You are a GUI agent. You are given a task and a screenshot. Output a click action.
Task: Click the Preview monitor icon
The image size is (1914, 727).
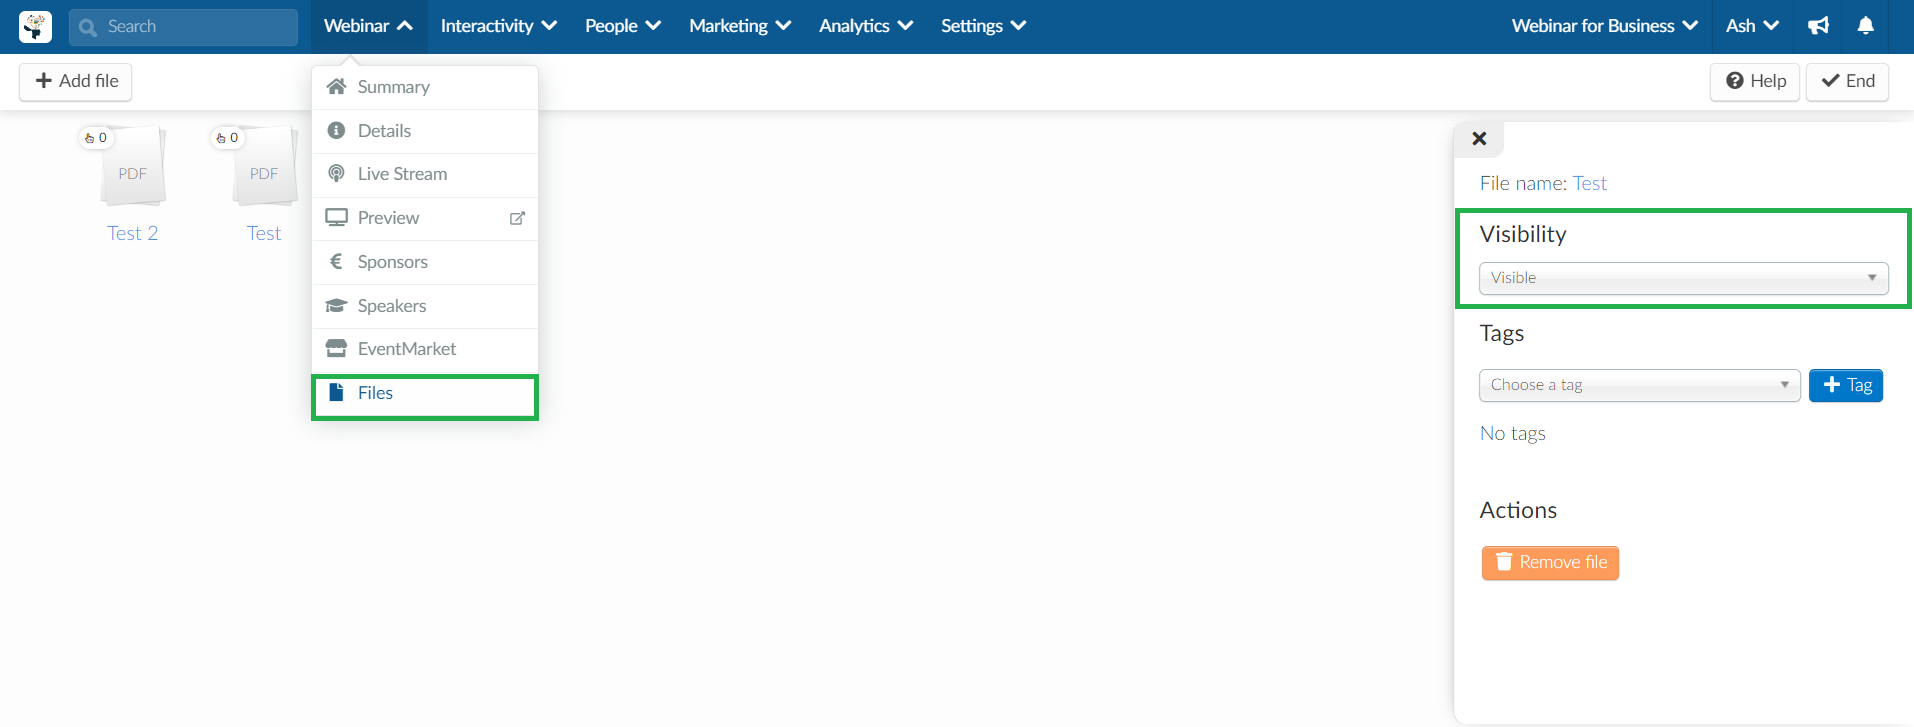(337, 218)
